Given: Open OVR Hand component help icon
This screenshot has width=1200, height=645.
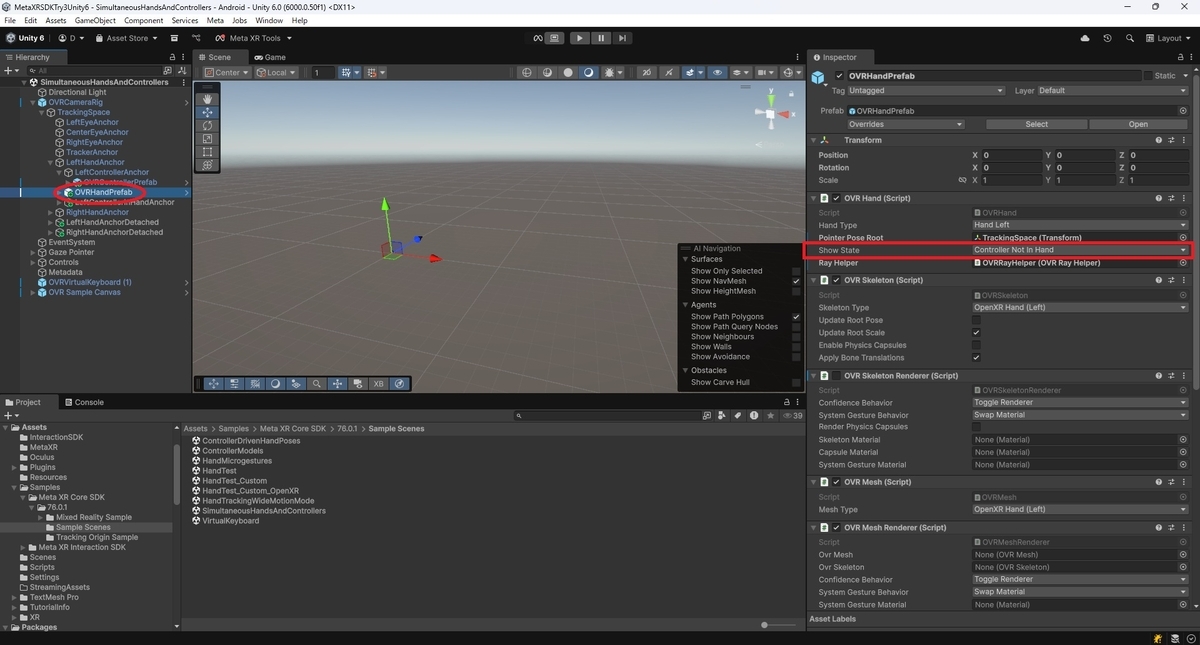Looking at the screenshot, I should click(x=1158, y=198).
